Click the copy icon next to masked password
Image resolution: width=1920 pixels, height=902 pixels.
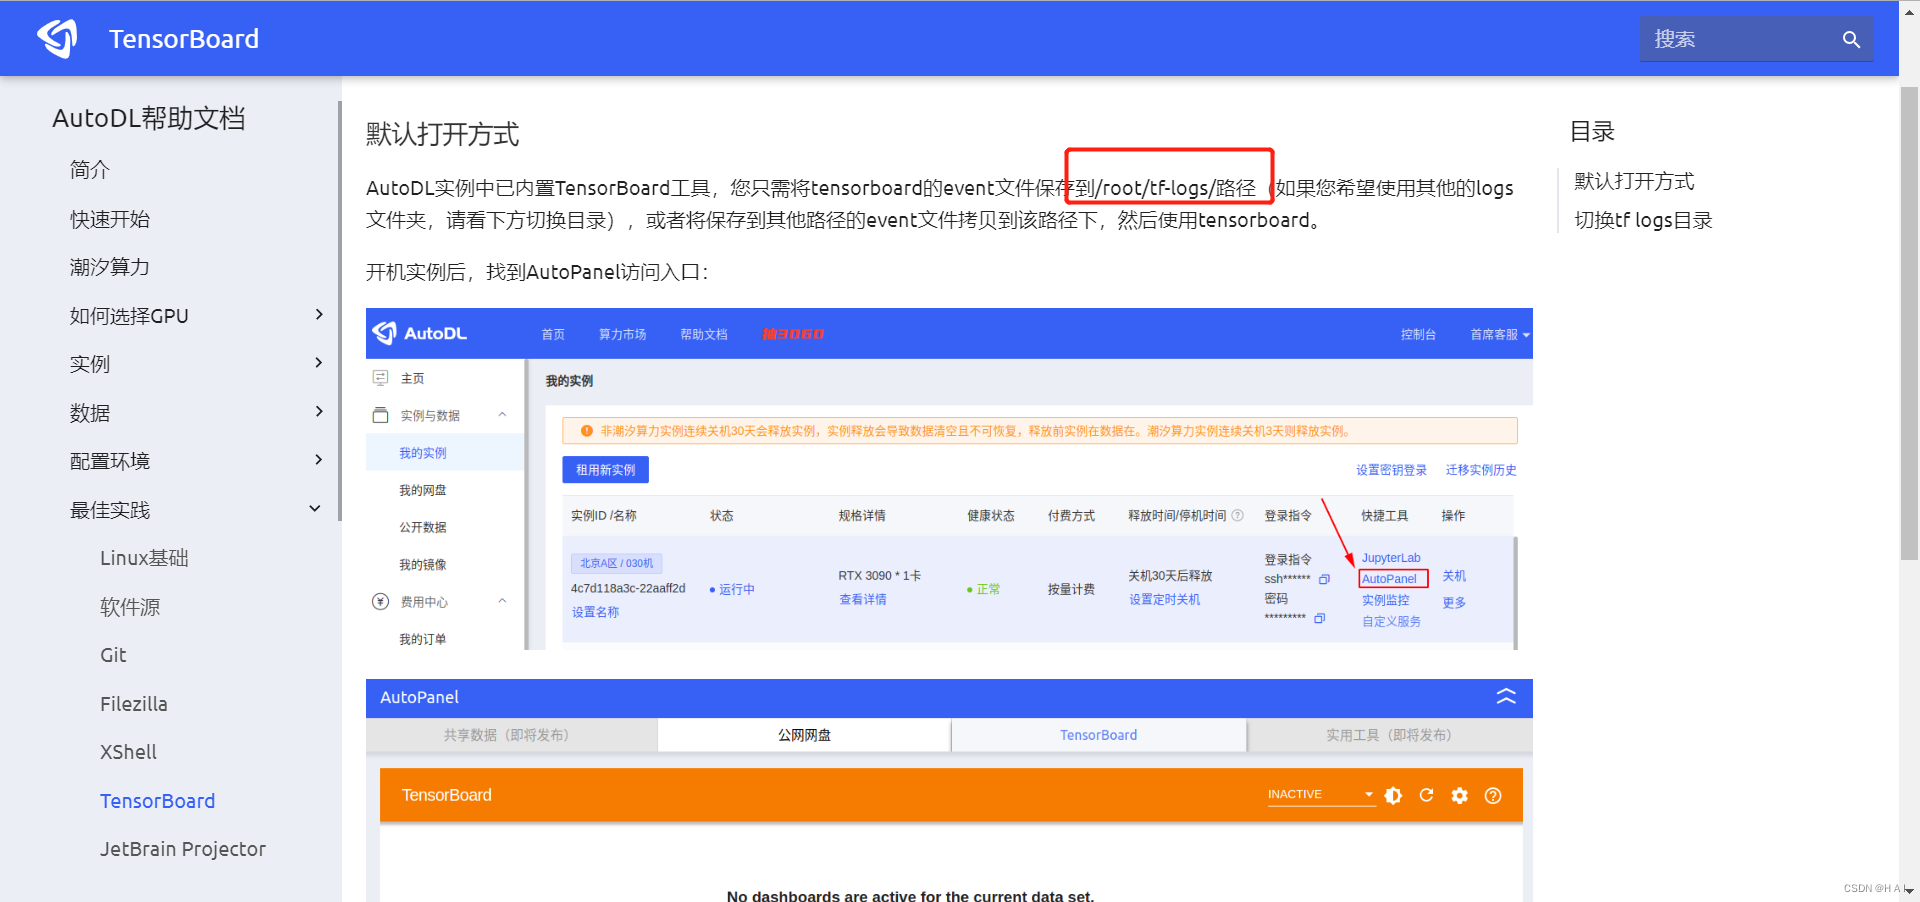1319,618
